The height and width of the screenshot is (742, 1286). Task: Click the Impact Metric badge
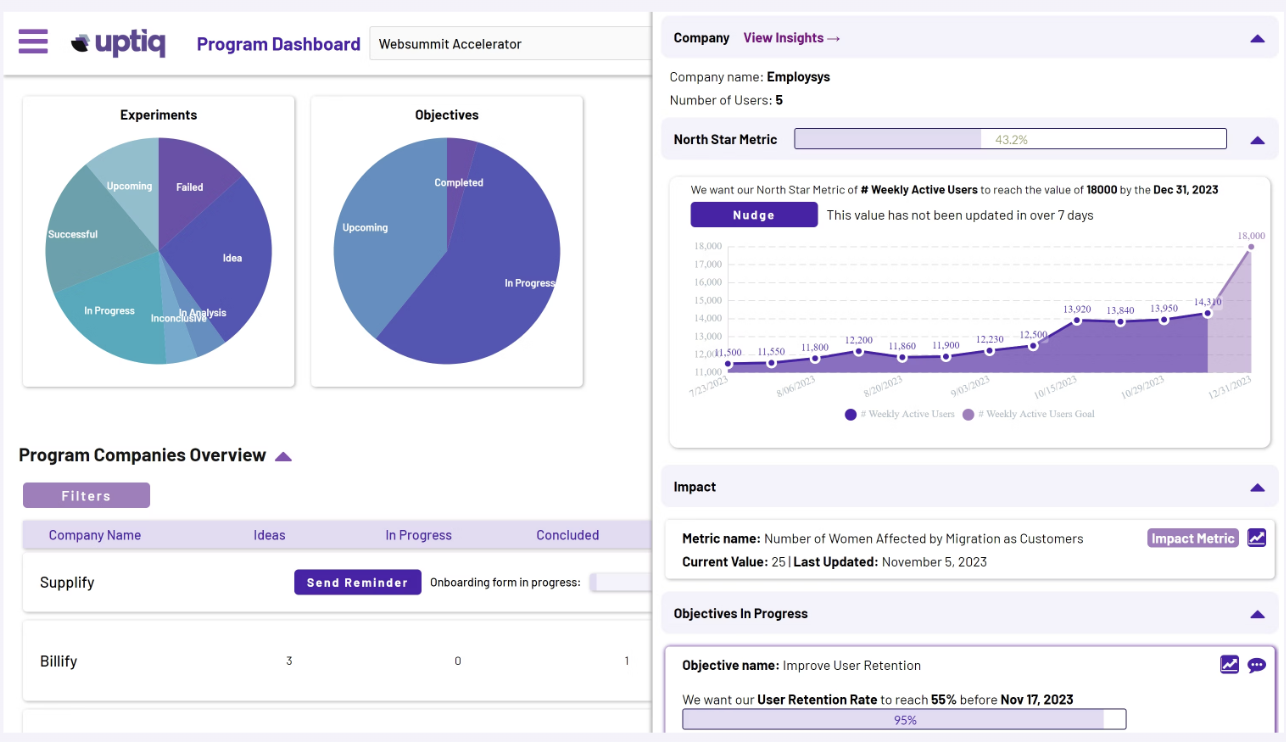tap(1192, 537)
